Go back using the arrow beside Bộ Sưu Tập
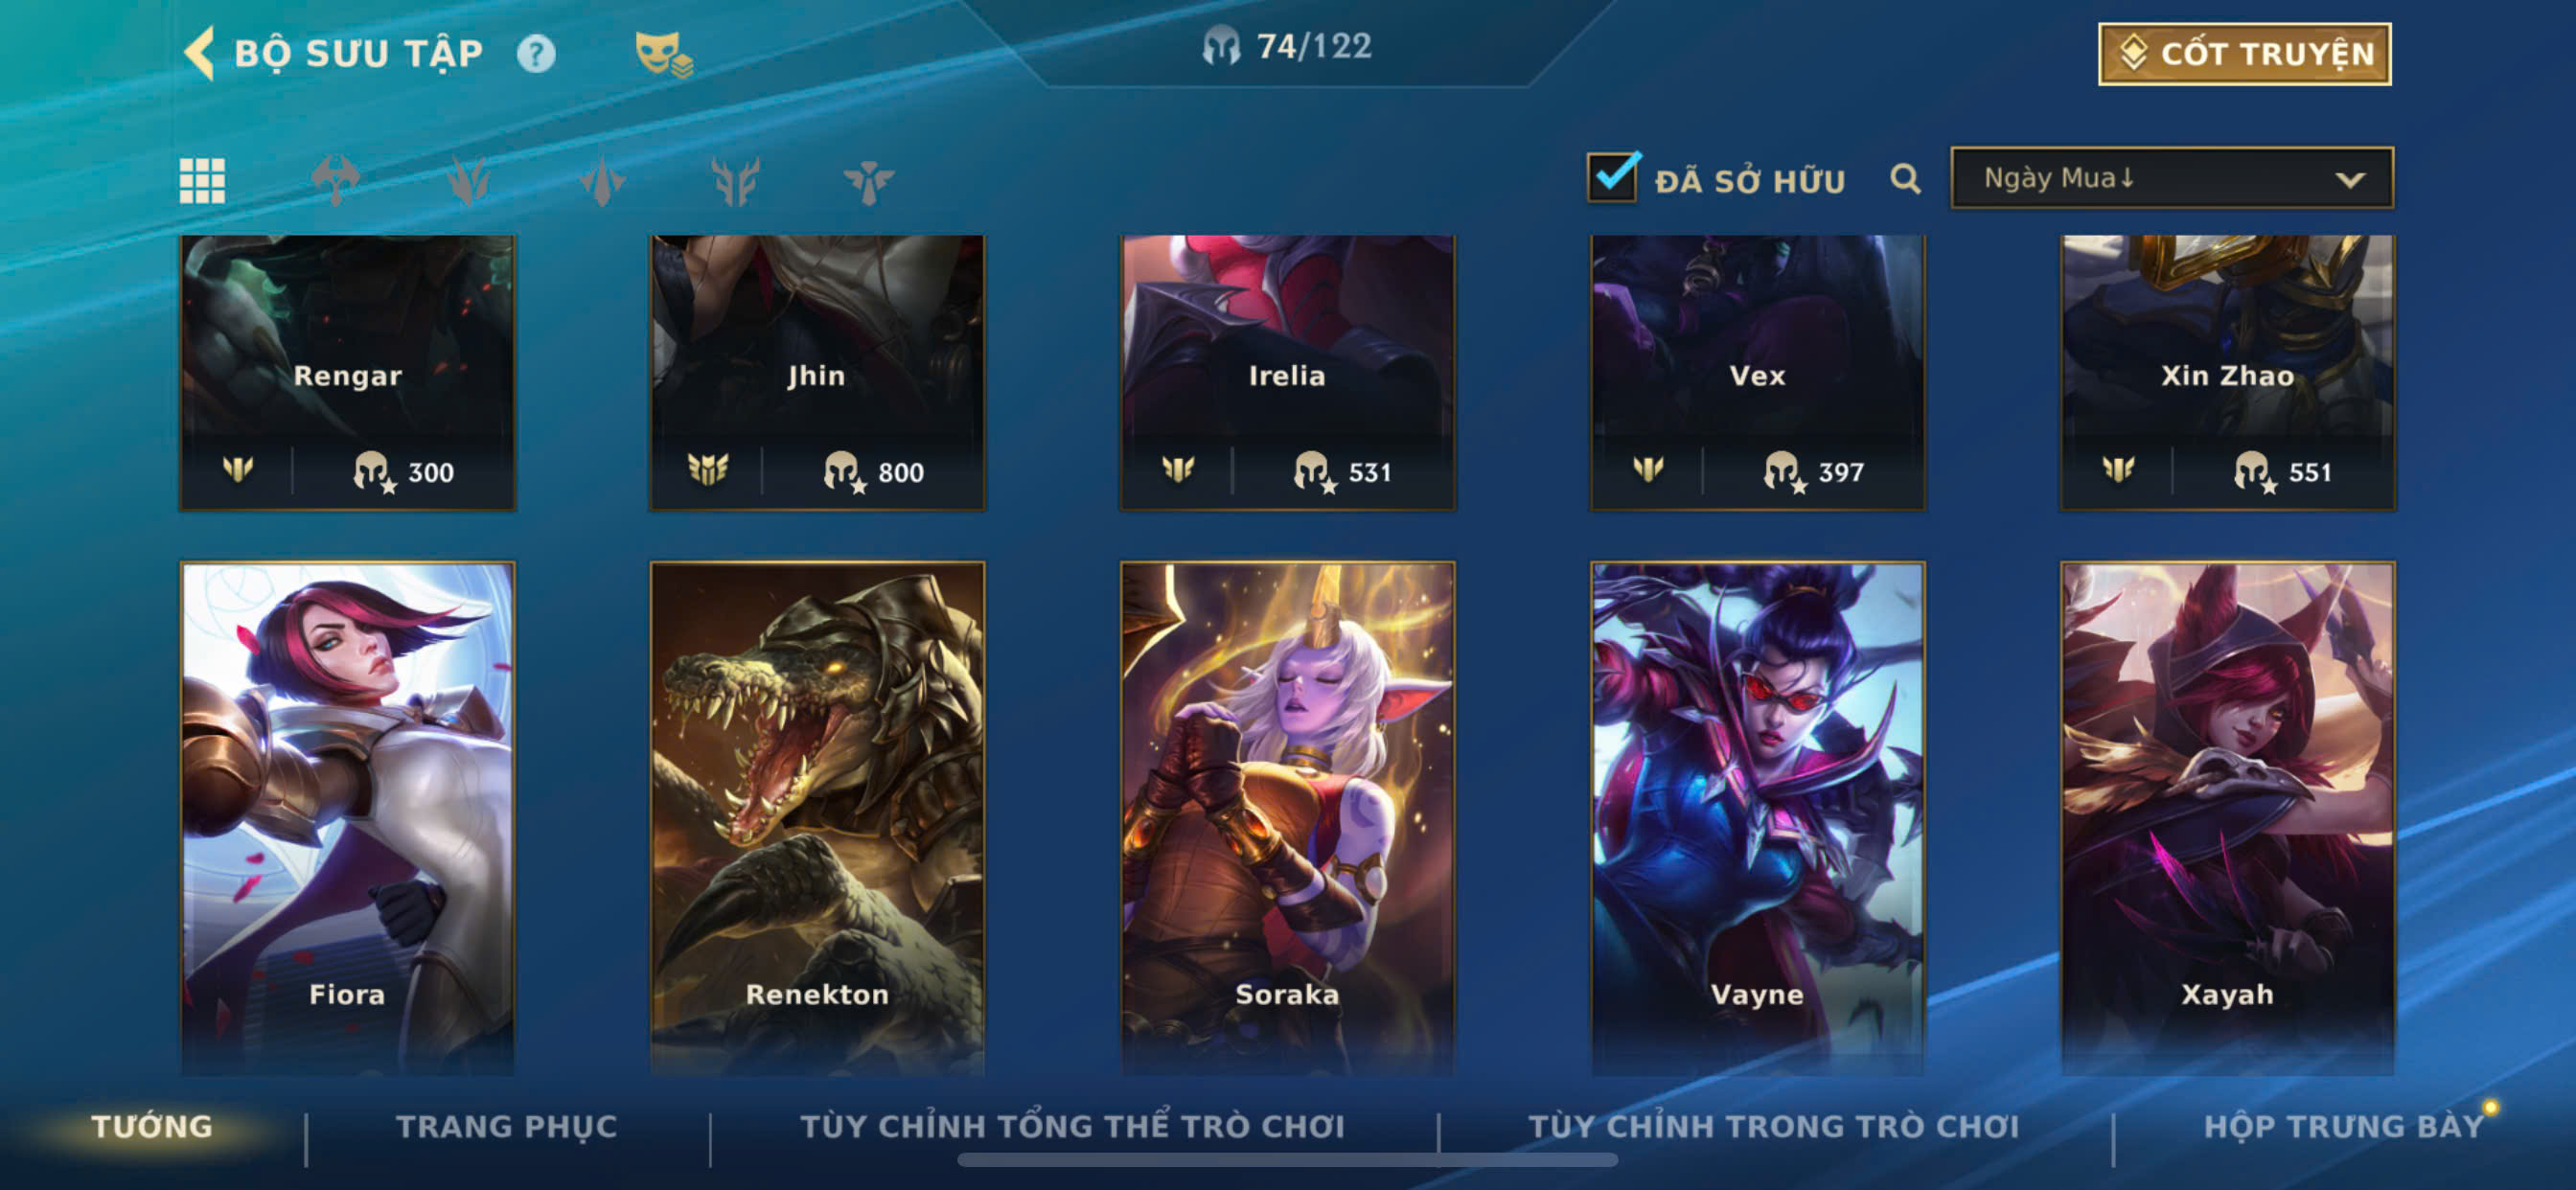 (200, 53)
